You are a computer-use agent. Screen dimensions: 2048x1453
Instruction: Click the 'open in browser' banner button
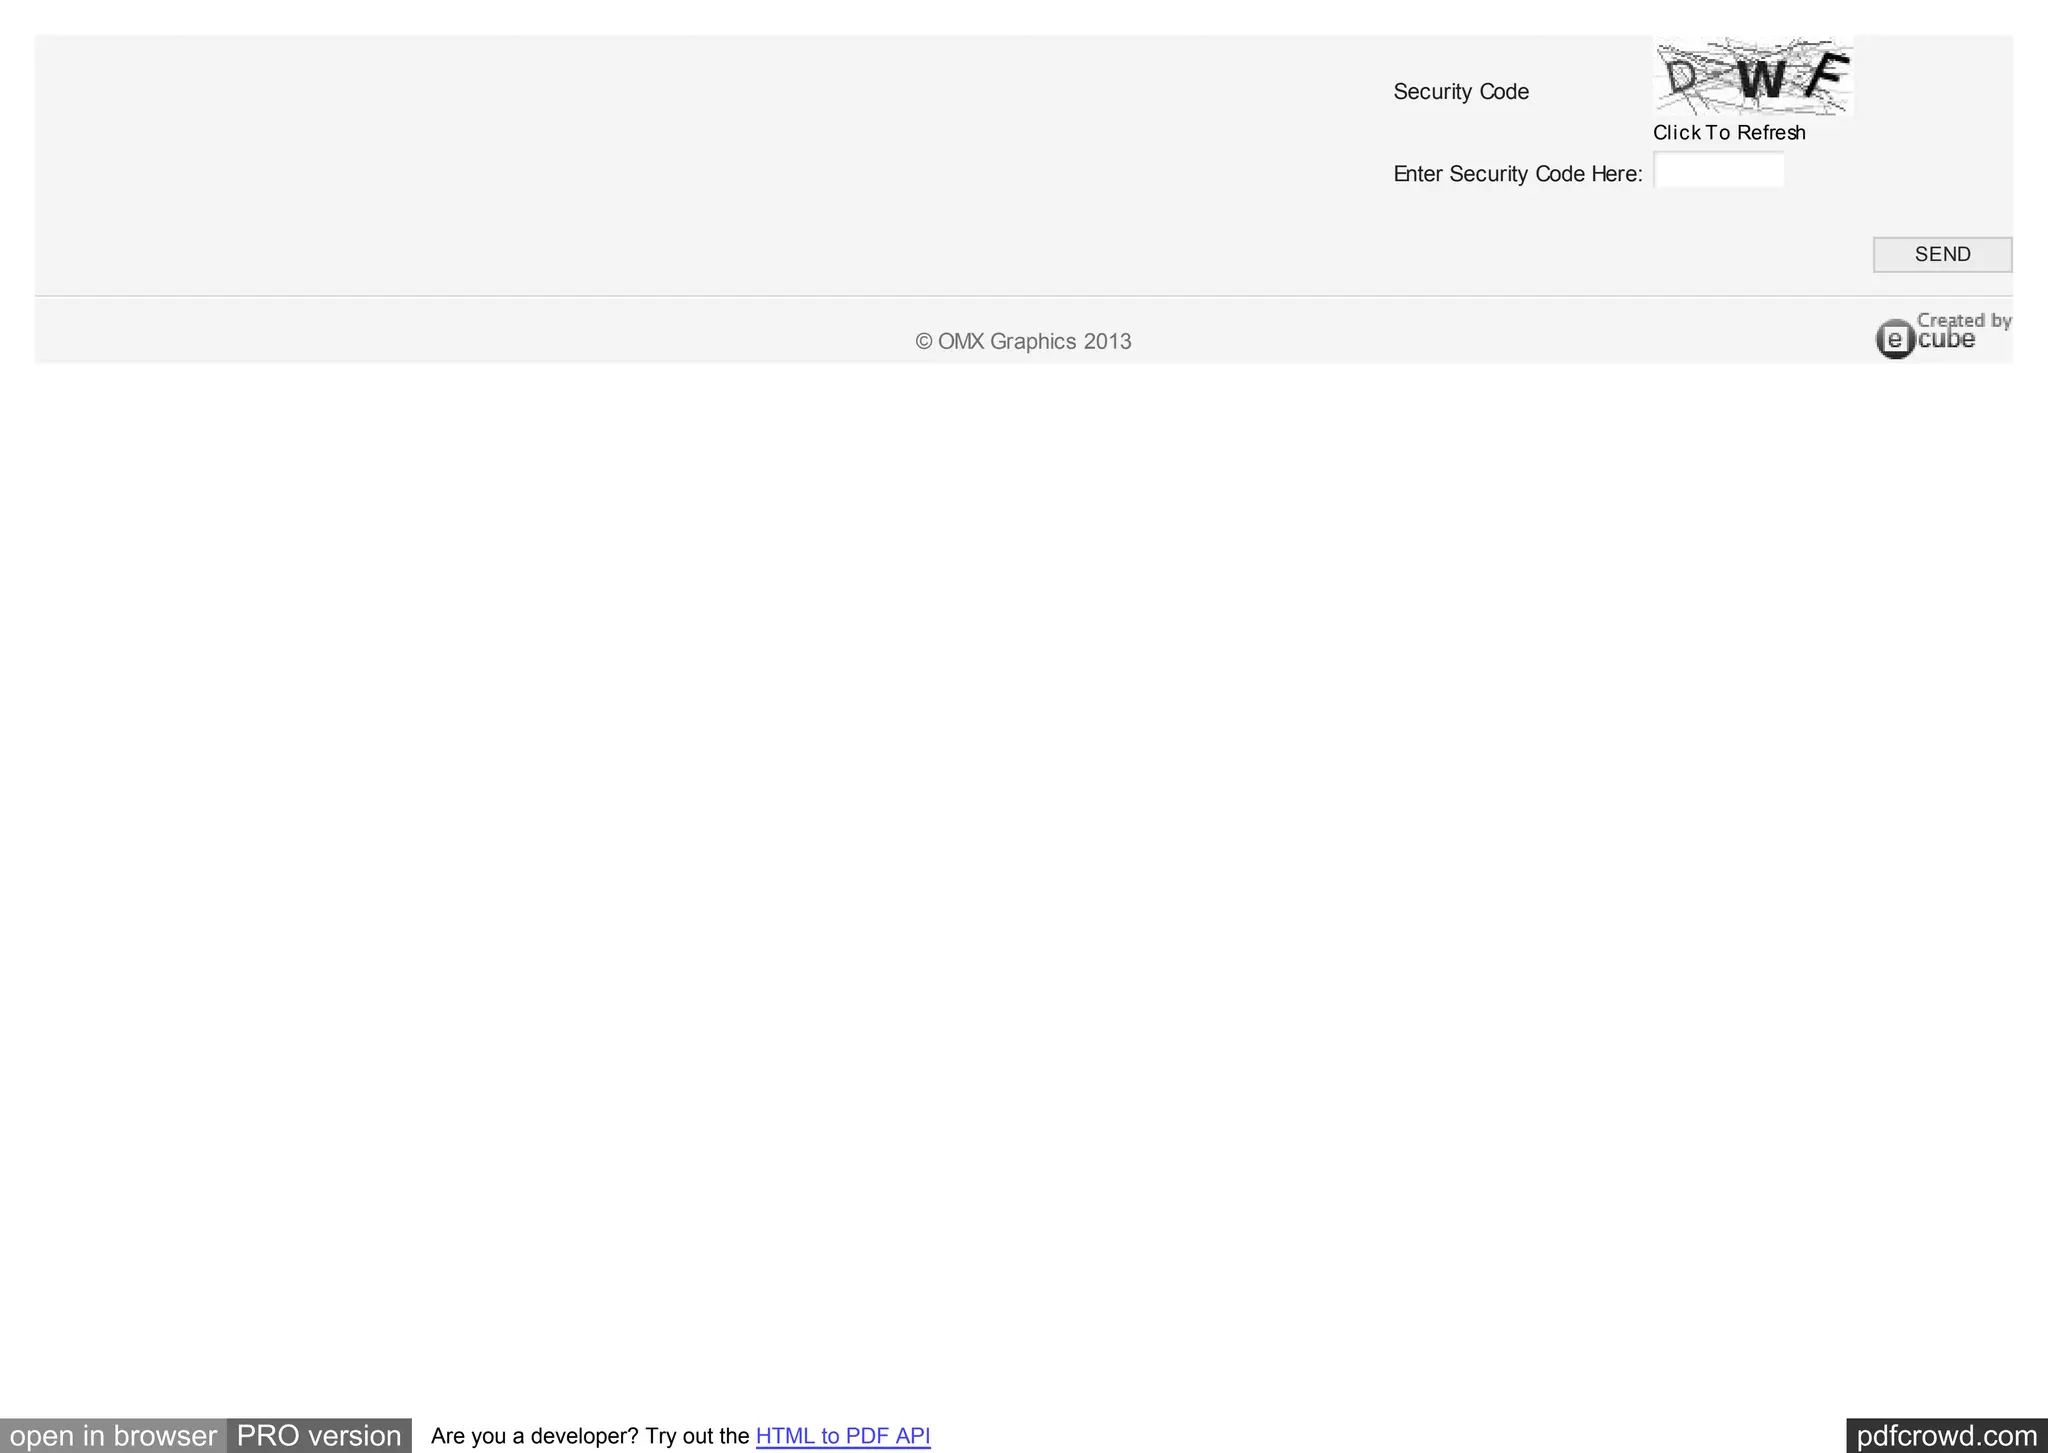click(113, 1436)
